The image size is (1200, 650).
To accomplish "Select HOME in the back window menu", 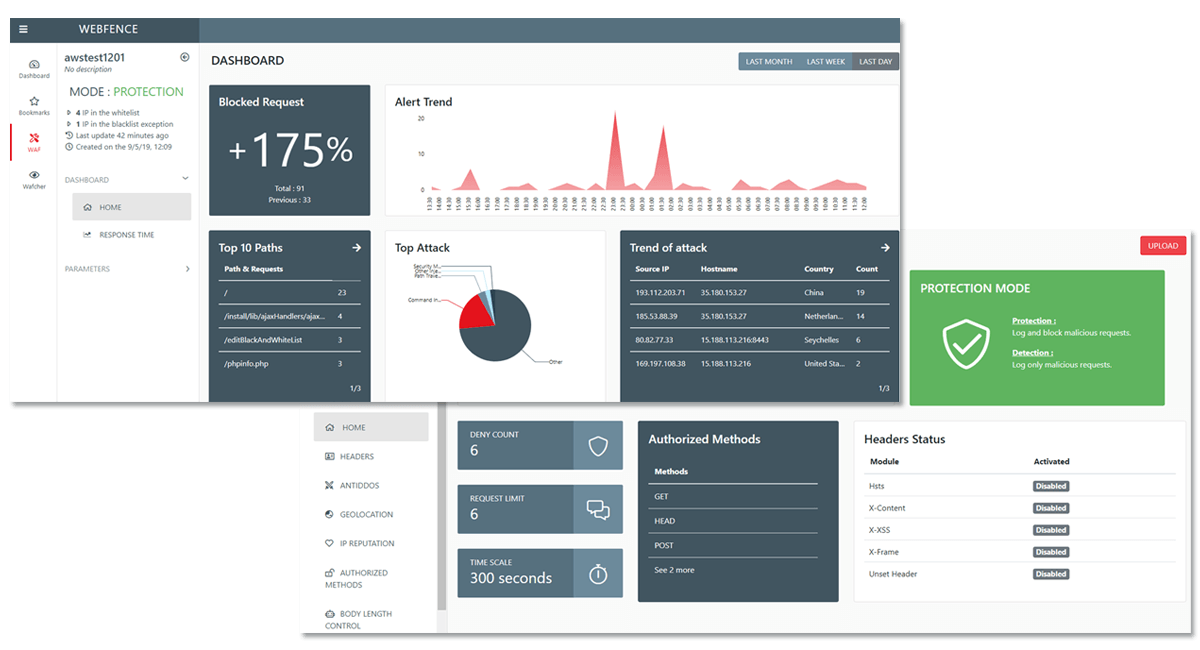I will [x=371, y=427].
